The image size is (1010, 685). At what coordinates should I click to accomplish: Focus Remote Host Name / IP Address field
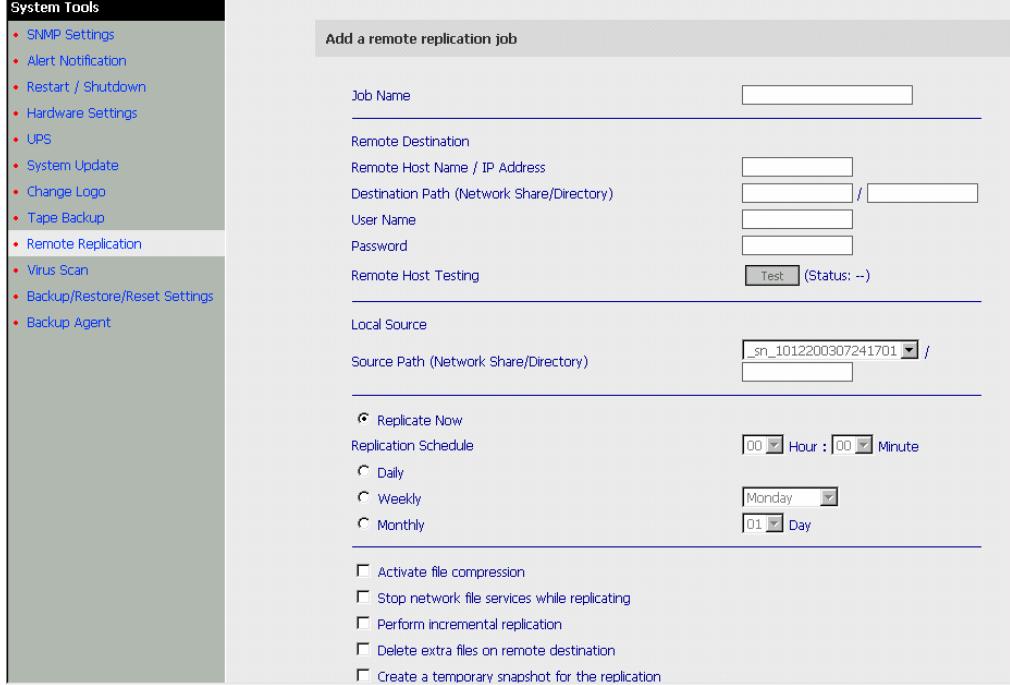[x=797, y=168]
